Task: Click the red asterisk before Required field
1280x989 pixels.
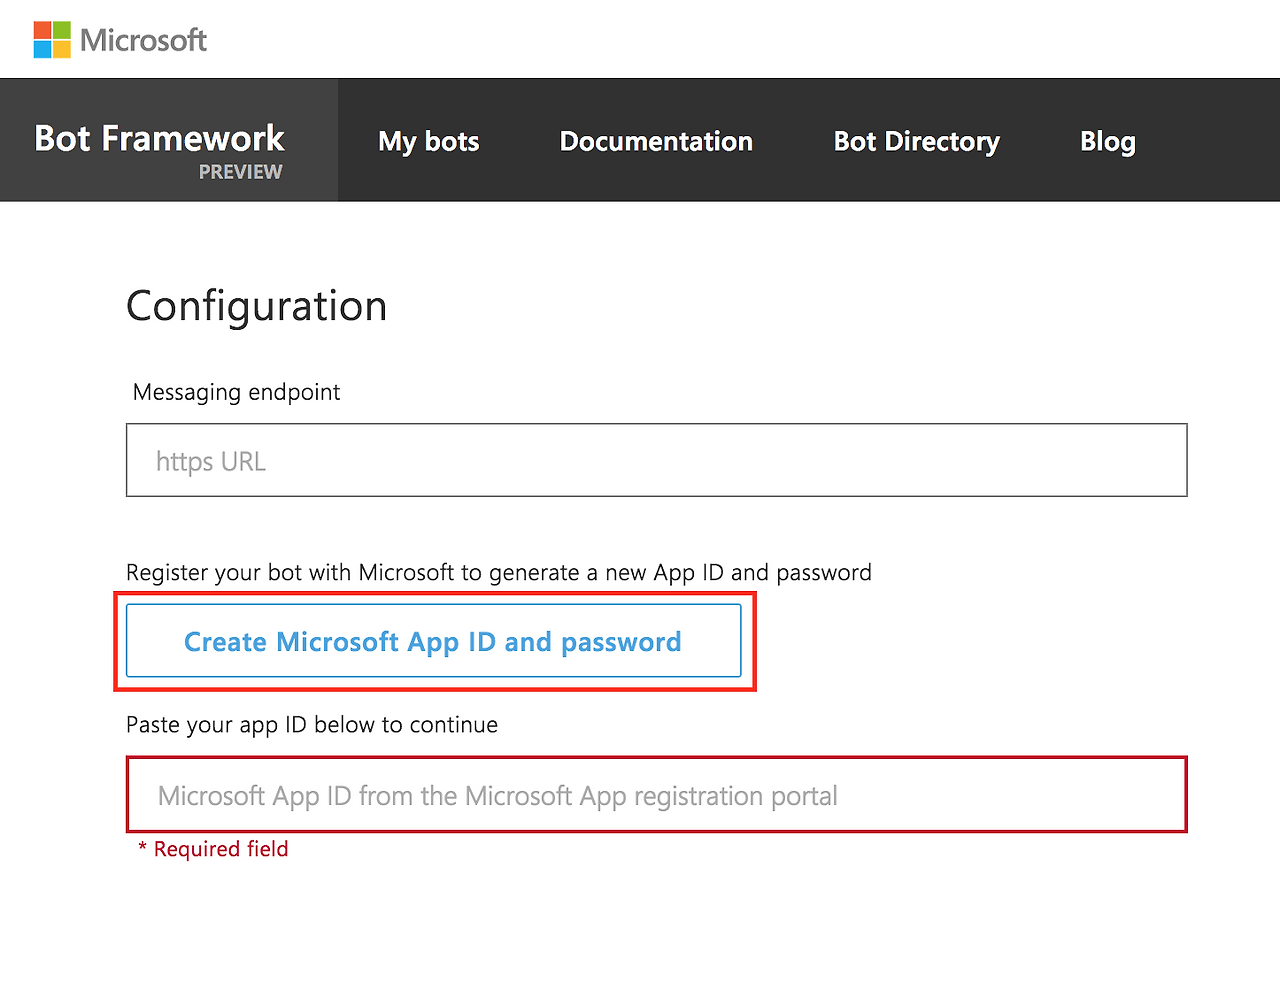Action: tap(143, 848)
